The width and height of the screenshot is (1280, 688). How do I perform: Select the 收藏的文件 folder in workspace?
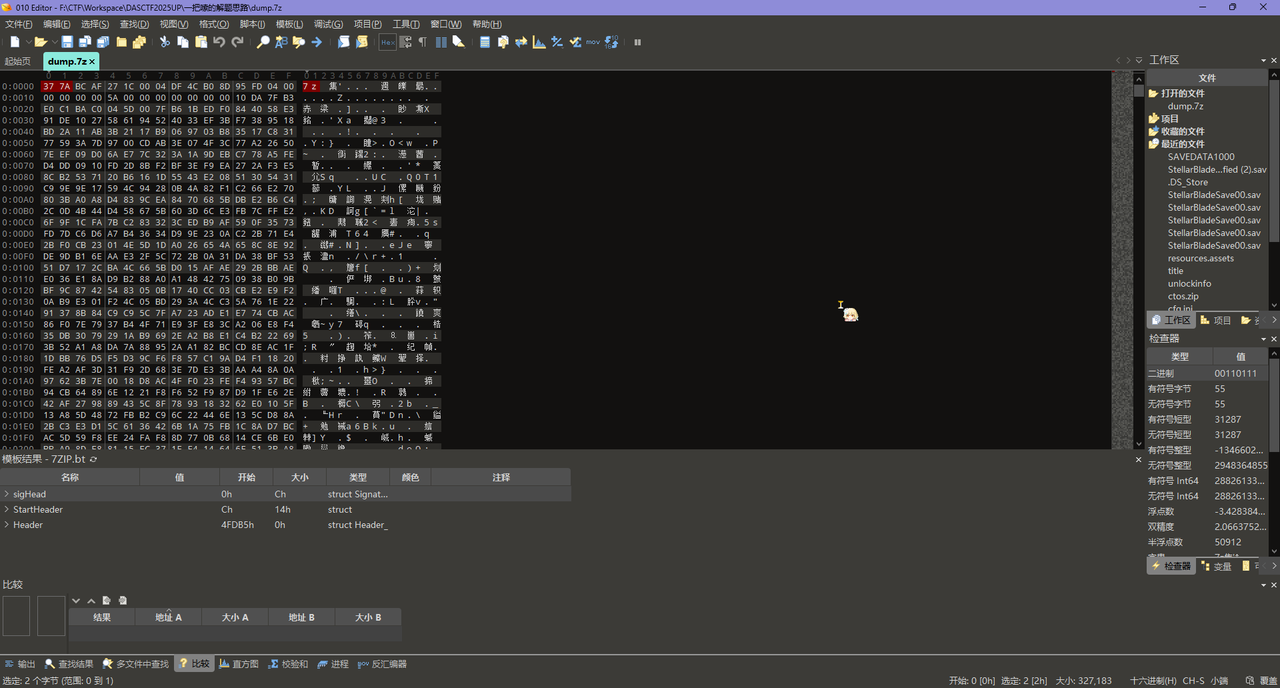[1175, 131]
